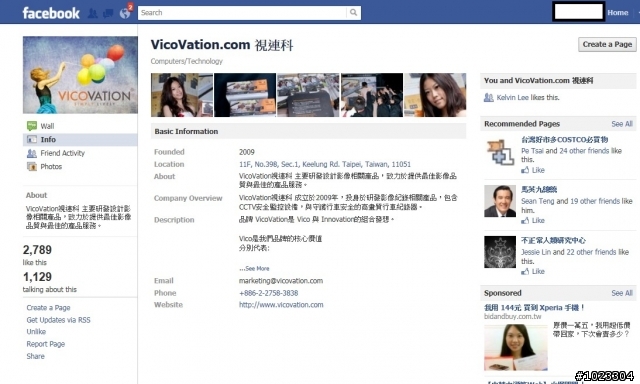Click See All for Sponsored
This screenshot has width=640, height=384.
pos(622,293)
